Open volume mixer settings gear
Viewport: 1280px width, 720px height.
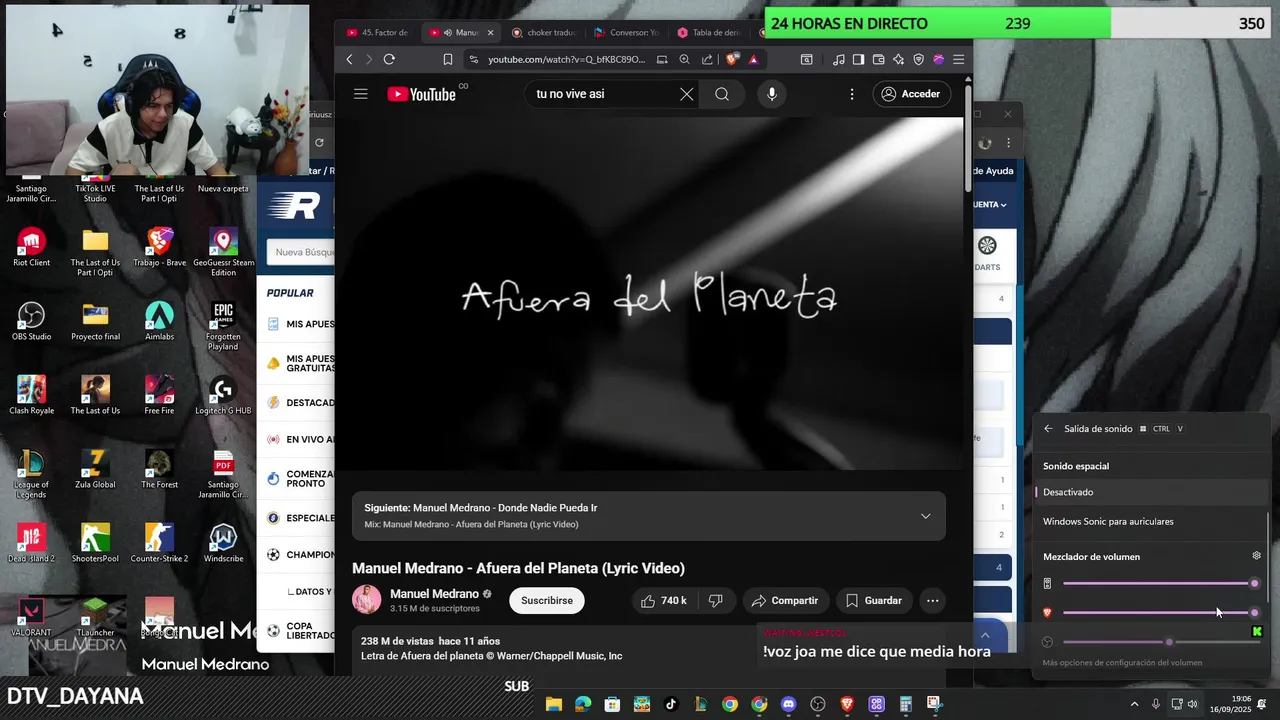[1256, 556]
